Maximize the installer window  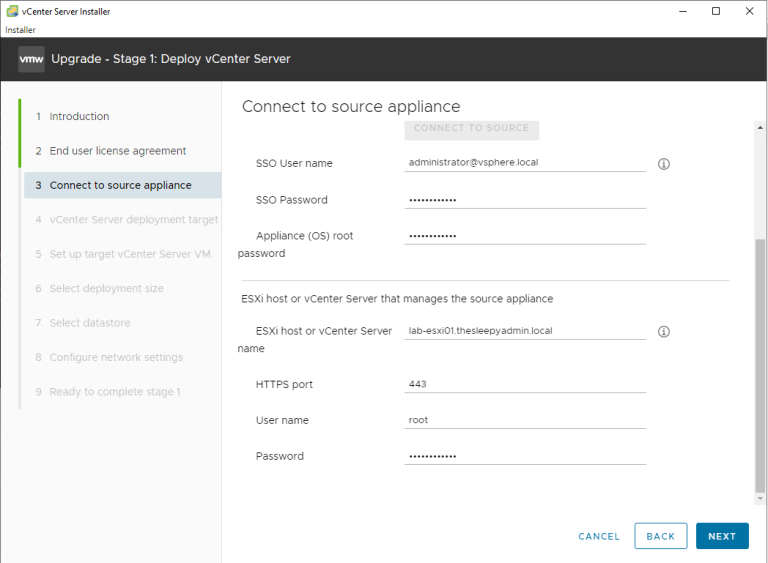716,11
